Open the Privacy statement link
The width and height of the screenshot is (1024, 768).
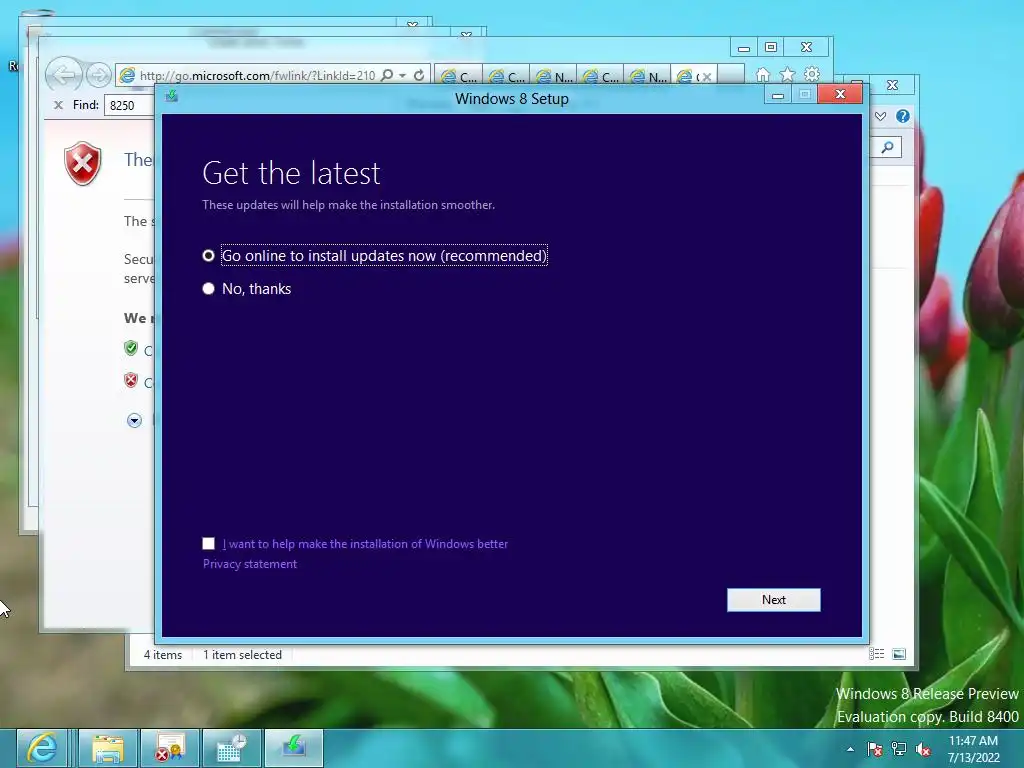point(249,564)
